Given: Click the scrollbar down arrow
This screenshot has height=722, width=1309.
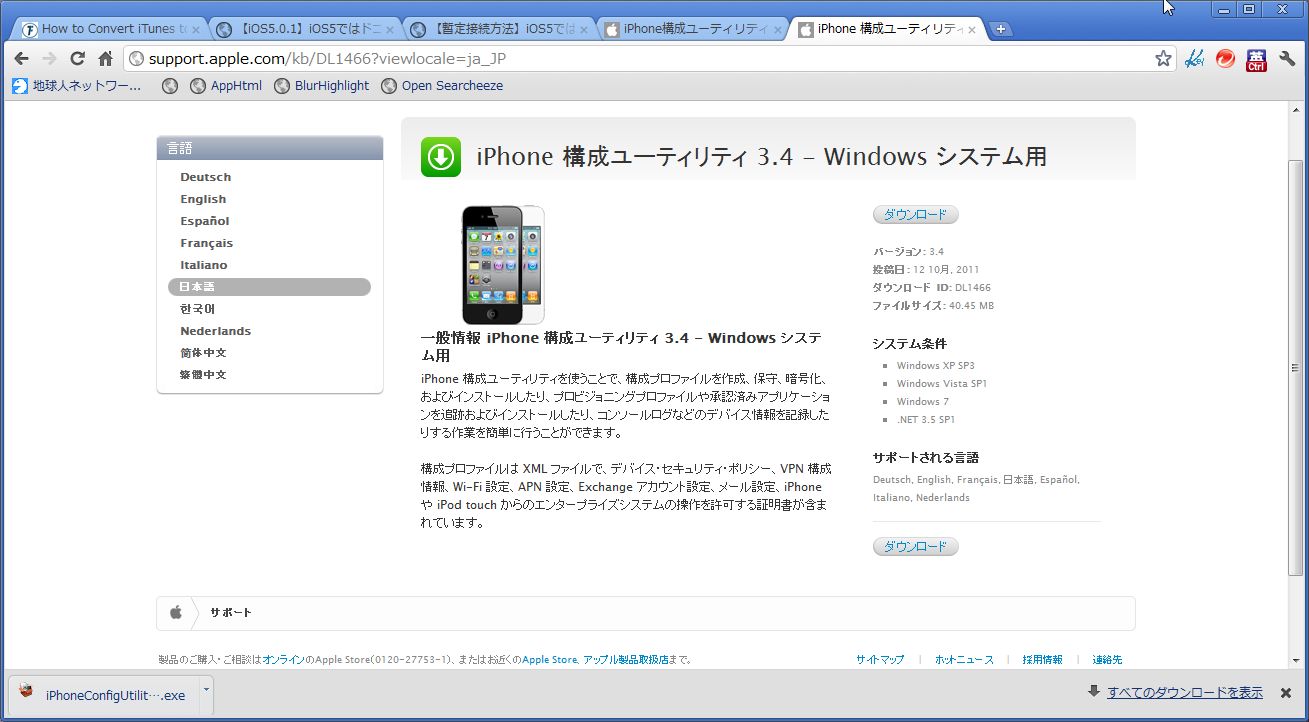Looking at the screenshot, I should [x=1296, y=660].
